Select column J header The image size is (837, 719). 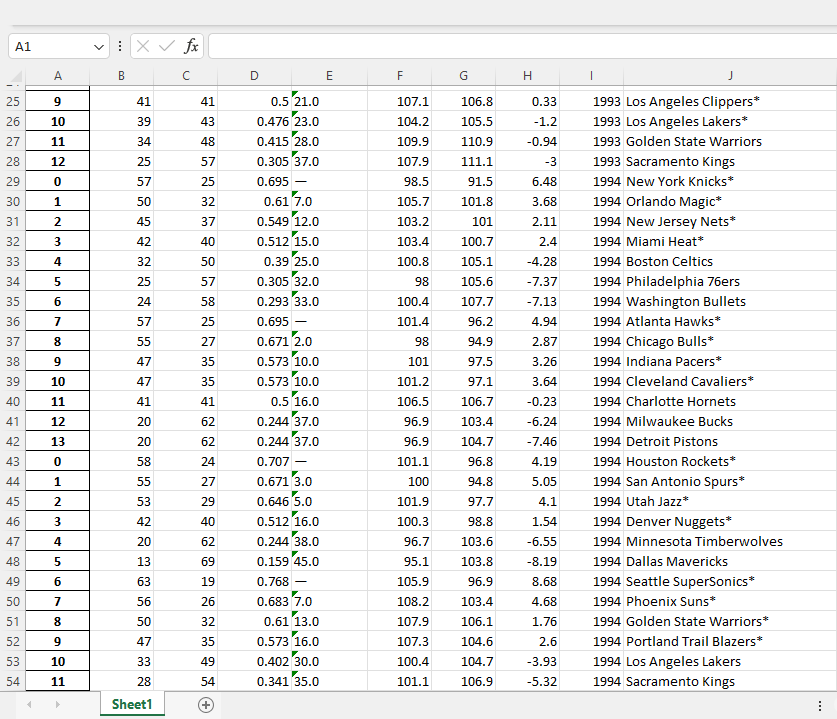730,76
